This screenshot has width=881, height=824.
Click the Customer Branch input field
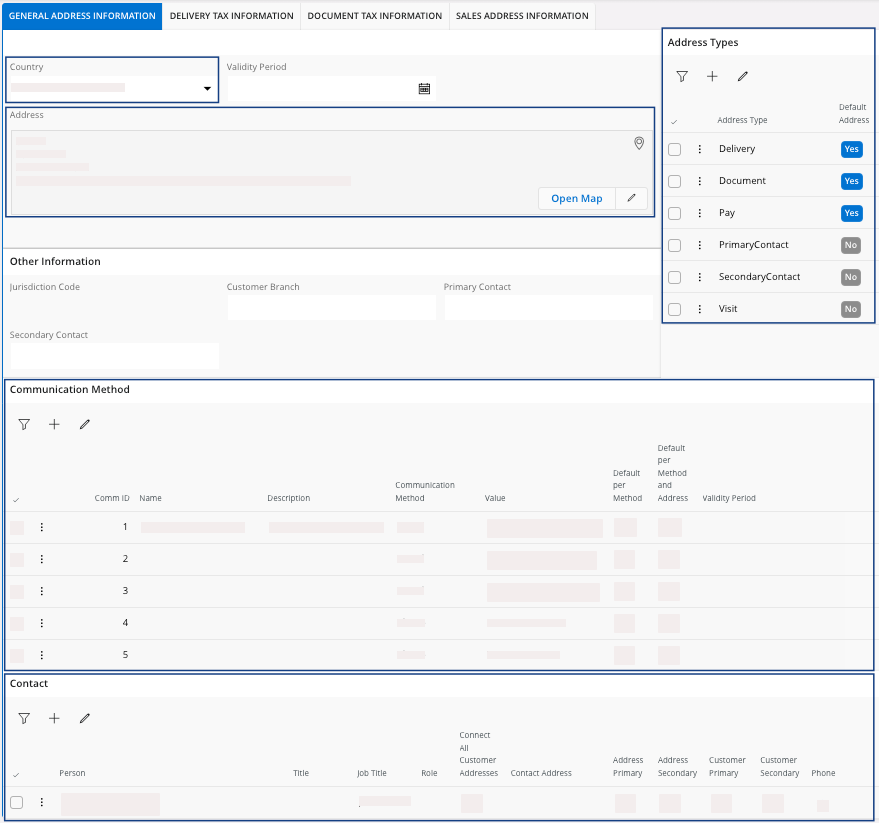[x=331, y=308]
